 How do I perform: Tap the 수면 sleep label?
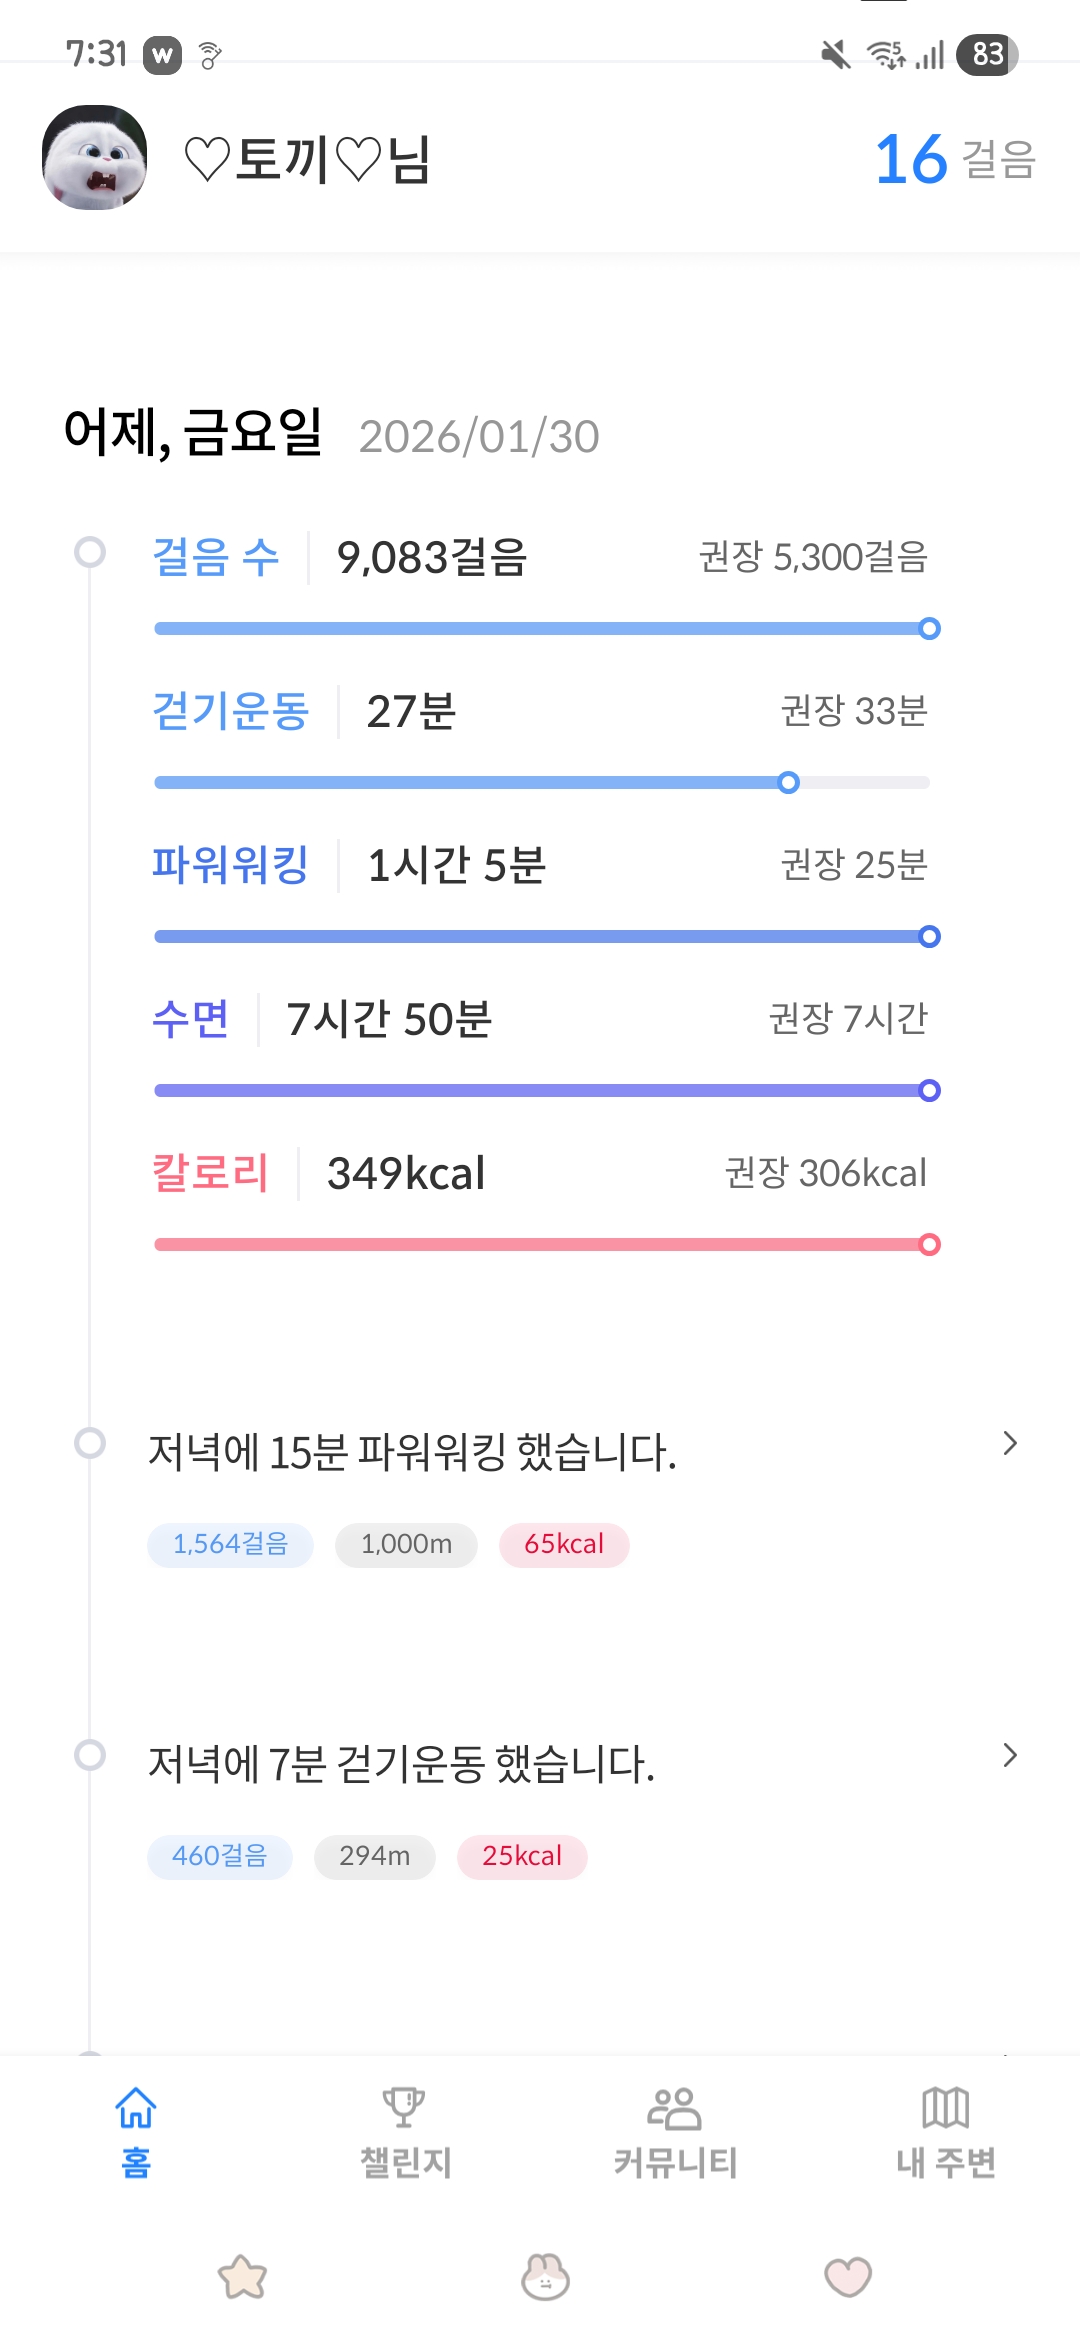pos(190,1019)
